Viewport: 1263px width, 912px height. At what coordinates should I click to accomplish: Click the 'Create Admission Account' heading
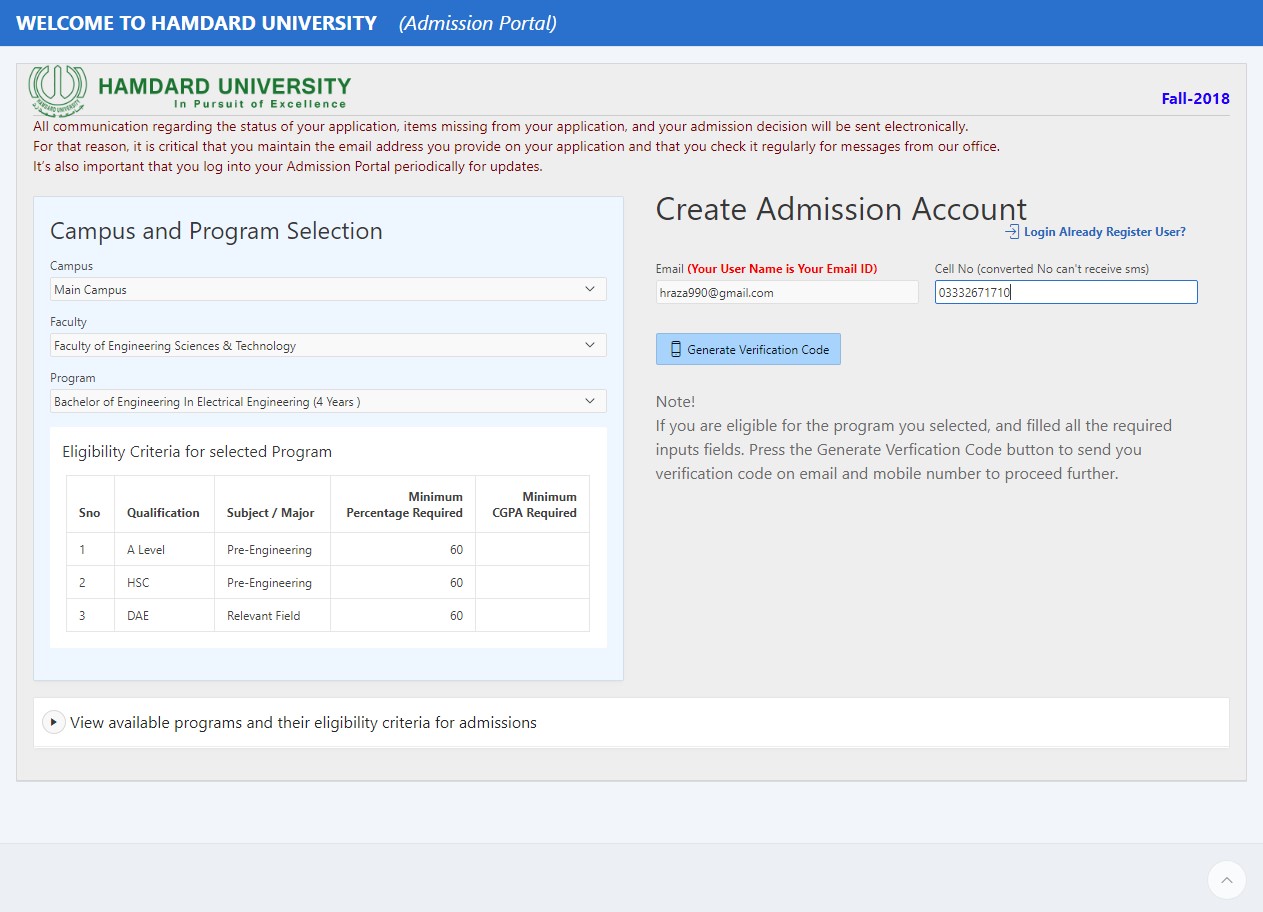(841, 209)
